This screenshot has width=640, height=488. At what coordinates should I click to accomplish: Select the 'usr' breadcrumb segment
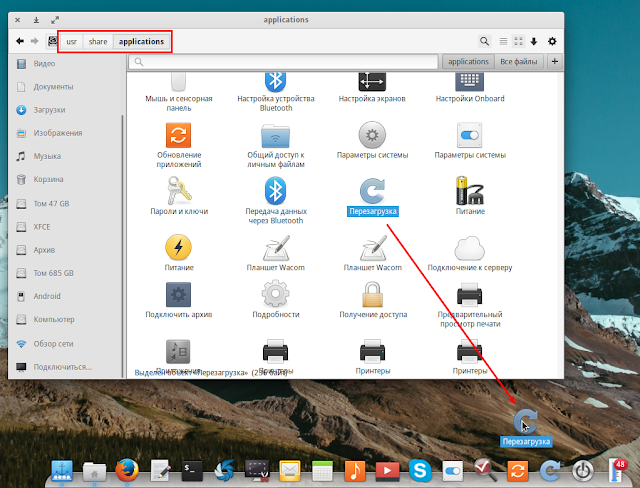pos(71,42)
